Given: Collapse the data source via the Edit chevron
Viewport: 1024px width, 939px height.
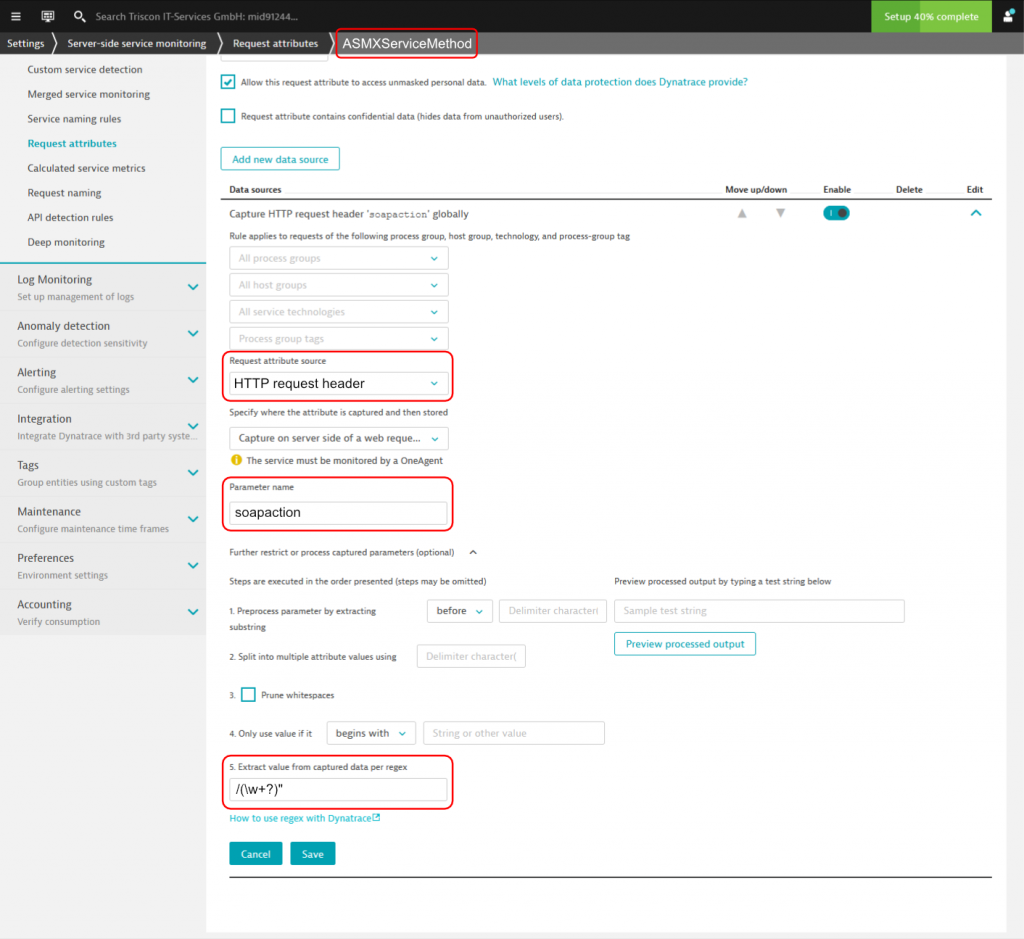Looking at the screenshot, I should click(975, 212).
